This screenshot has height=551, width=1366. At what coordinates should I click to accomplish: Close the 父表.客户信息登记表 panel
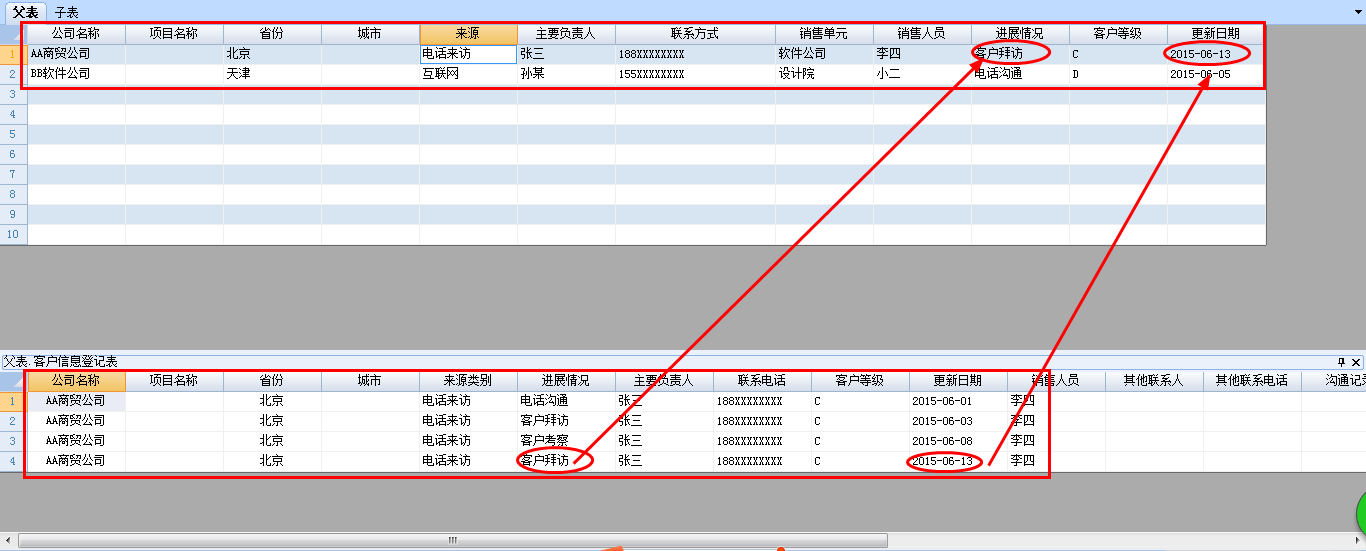(x=1356, y=362)
